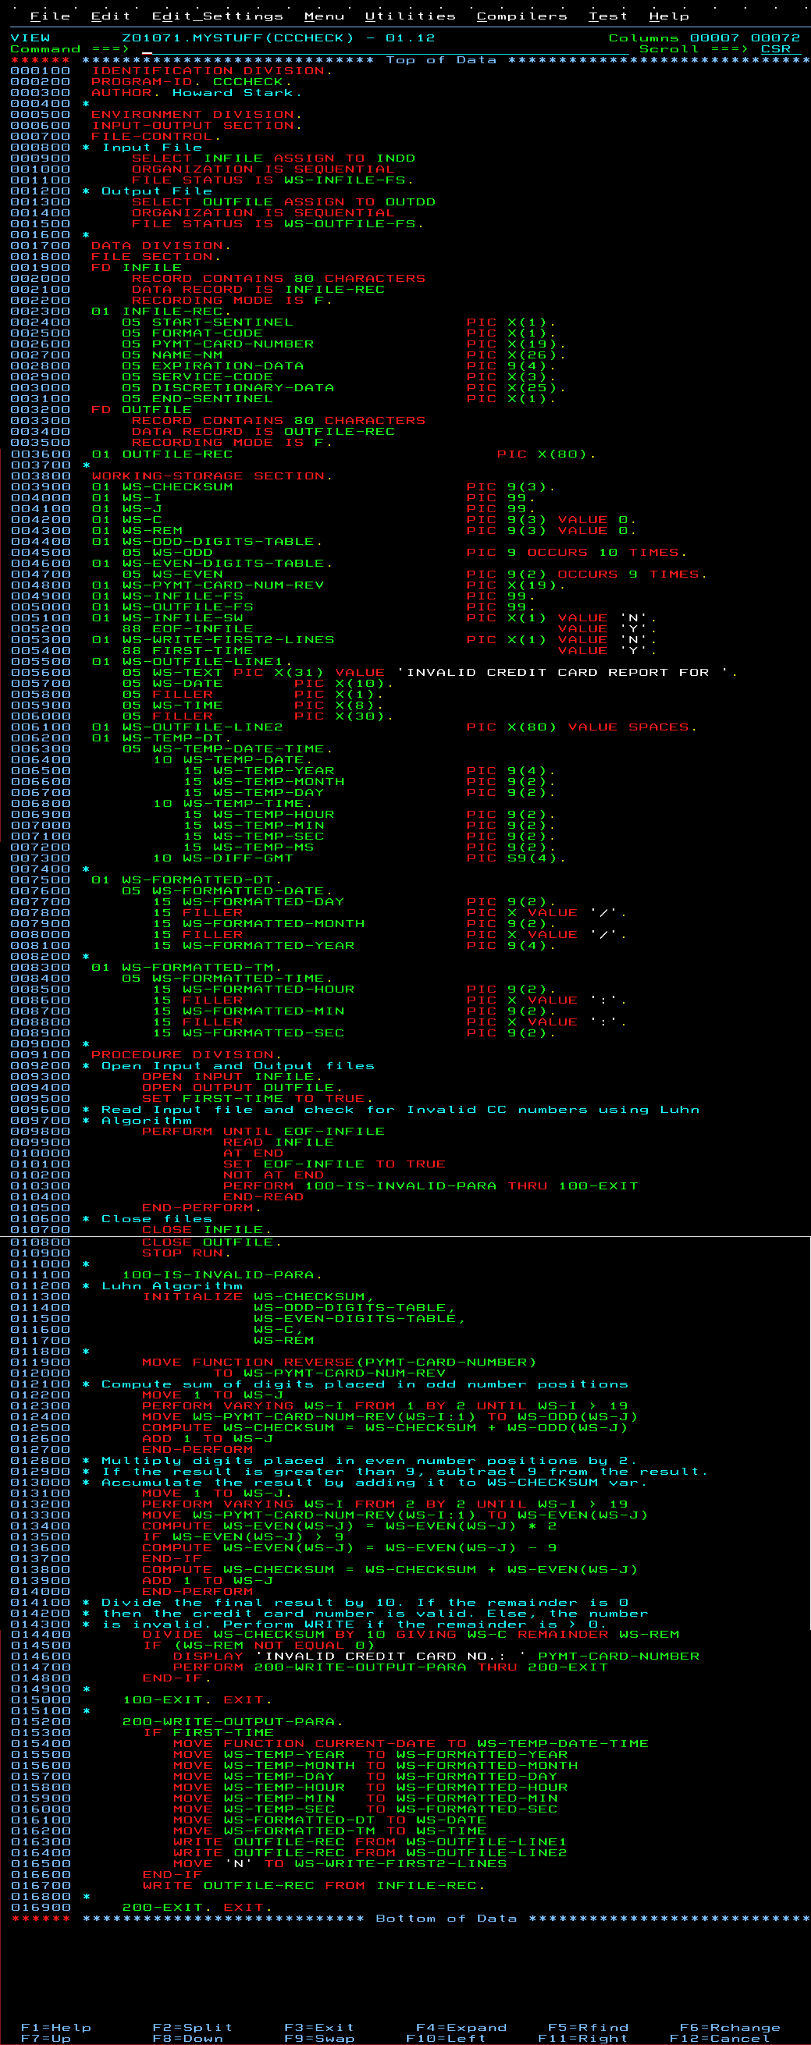Viewport: 811px width, 2045px height.
Task: Click the F5=Rfind function key
Action: point(588,2028)
